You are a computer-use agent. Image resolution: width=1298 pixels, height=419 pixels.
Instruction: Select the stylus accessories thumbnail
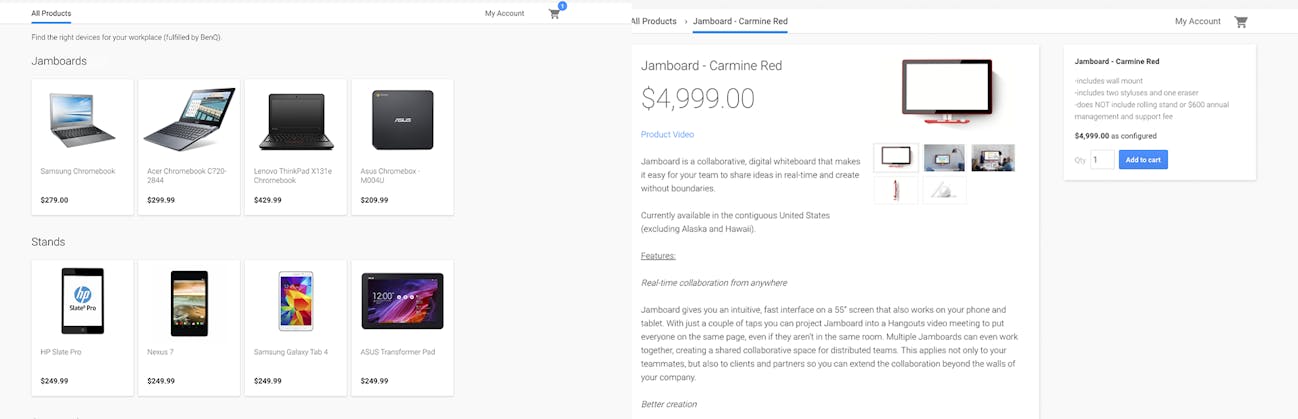[x=944, y=190]
